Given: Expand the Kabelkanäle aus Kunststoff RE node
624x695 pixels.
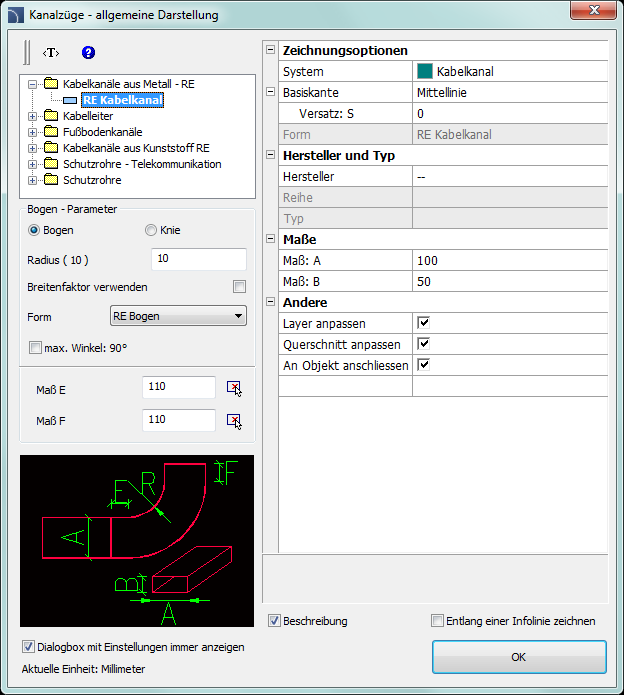Looking at the screenshot, I should point(33,148).
